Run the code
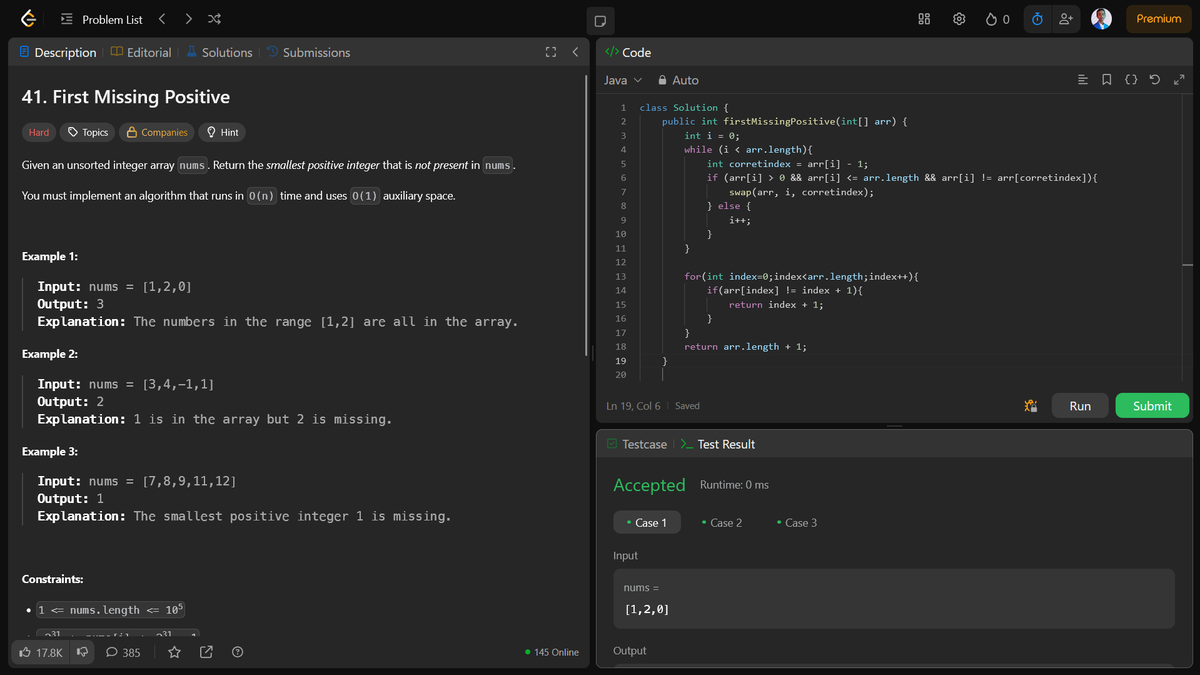The width and height of the screenshot is (1200, 675). click(1080, 406)
